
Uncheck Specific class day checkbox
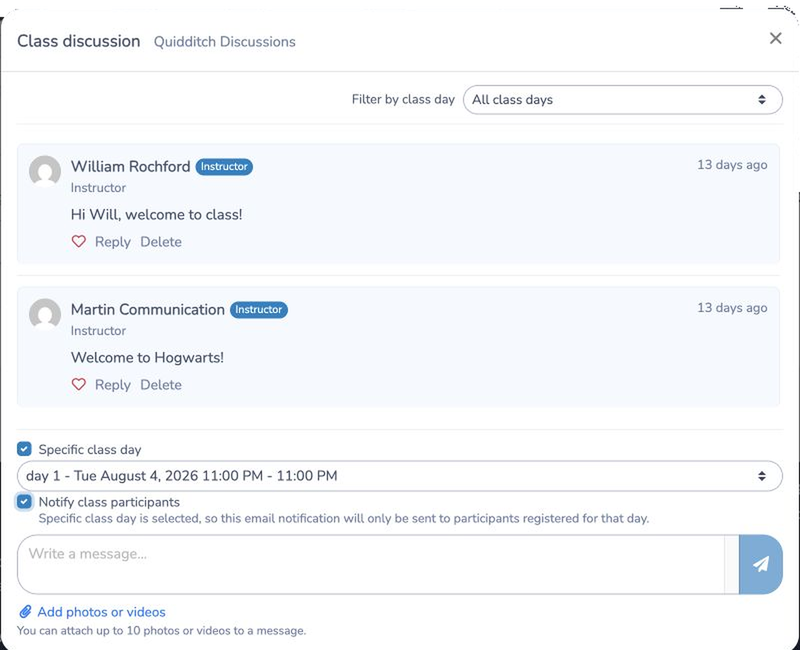point(24,448)
